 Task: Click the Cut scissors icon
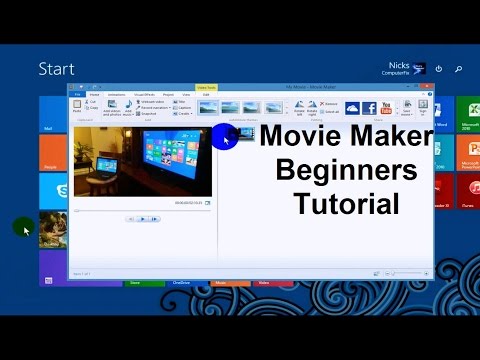(x=87, y=102)
